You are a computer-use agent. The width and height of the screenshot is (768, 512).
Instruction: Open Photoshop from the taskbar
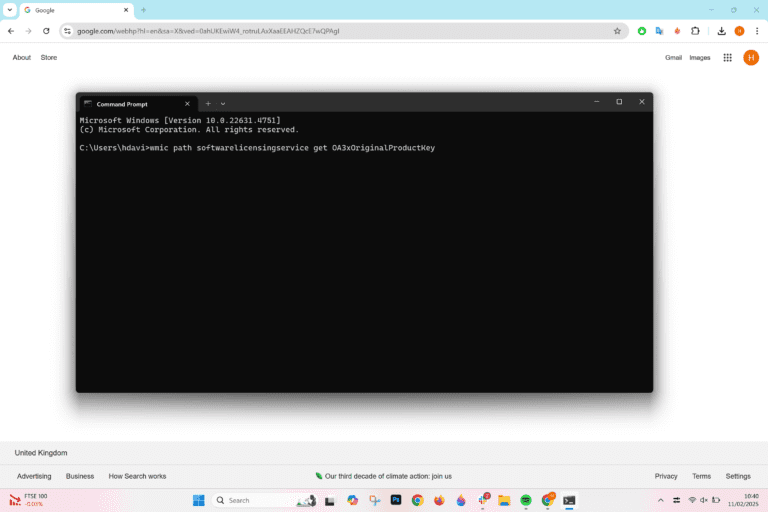point(396,500)
